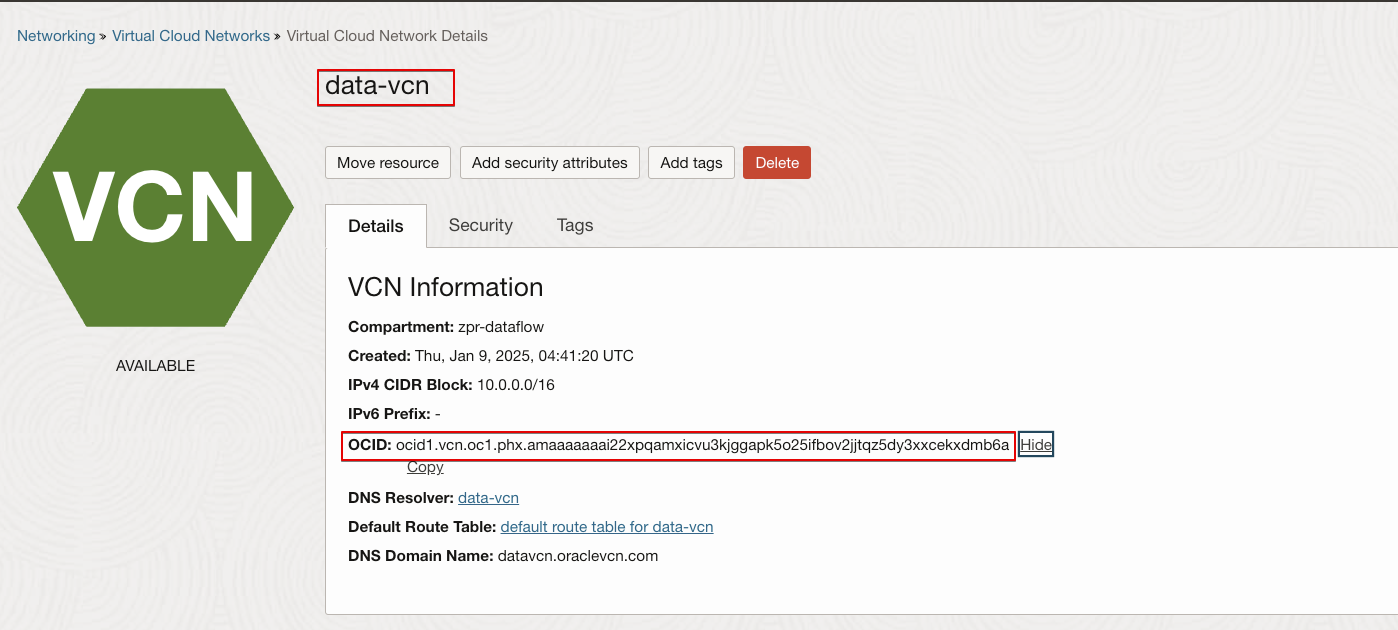Open the DNS Resolver data-vcn link
The width and height of the screenshot is (1398, 630).
[x=488, y=498]
